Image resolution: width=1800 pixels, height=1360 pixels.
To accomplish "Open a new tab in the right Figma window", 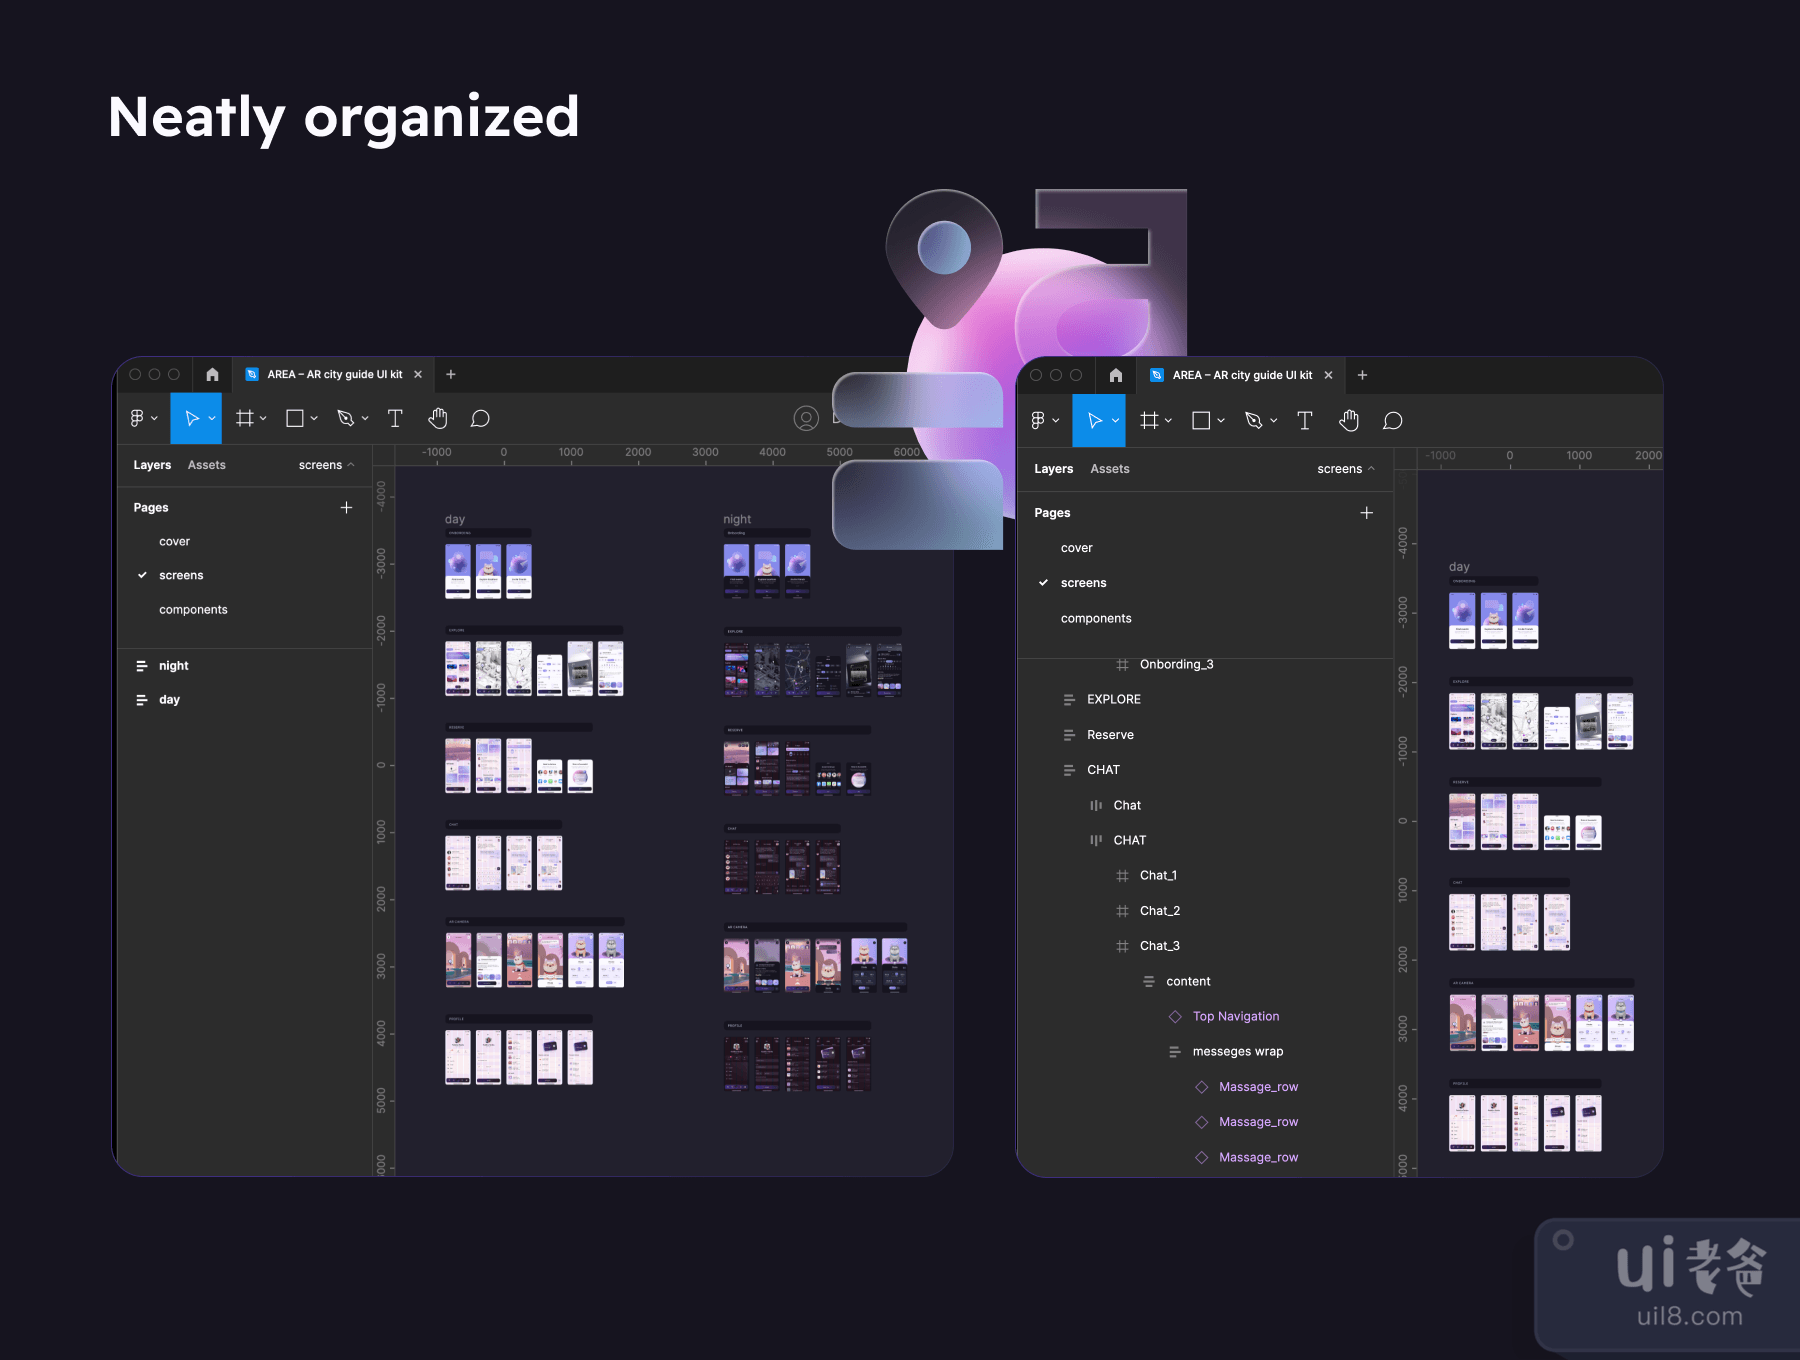I will (x=1362, y=375).
